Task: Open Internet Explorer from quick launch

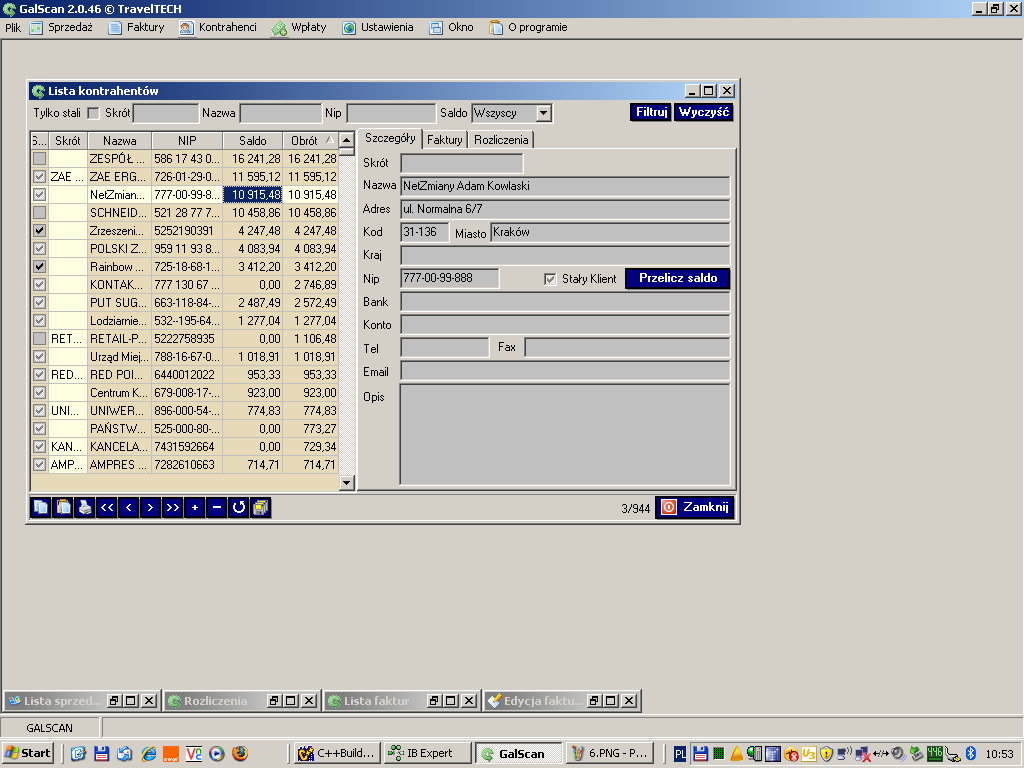Action: point(149,754)
